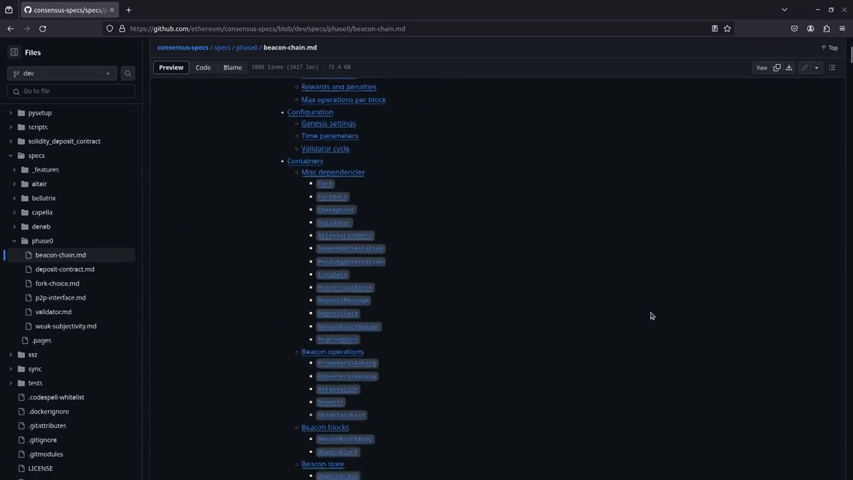The height and width of the screenshot is (480, 853).
Task: Expand the altair folder
Action: pyautogui.click(x=14, y=184)
